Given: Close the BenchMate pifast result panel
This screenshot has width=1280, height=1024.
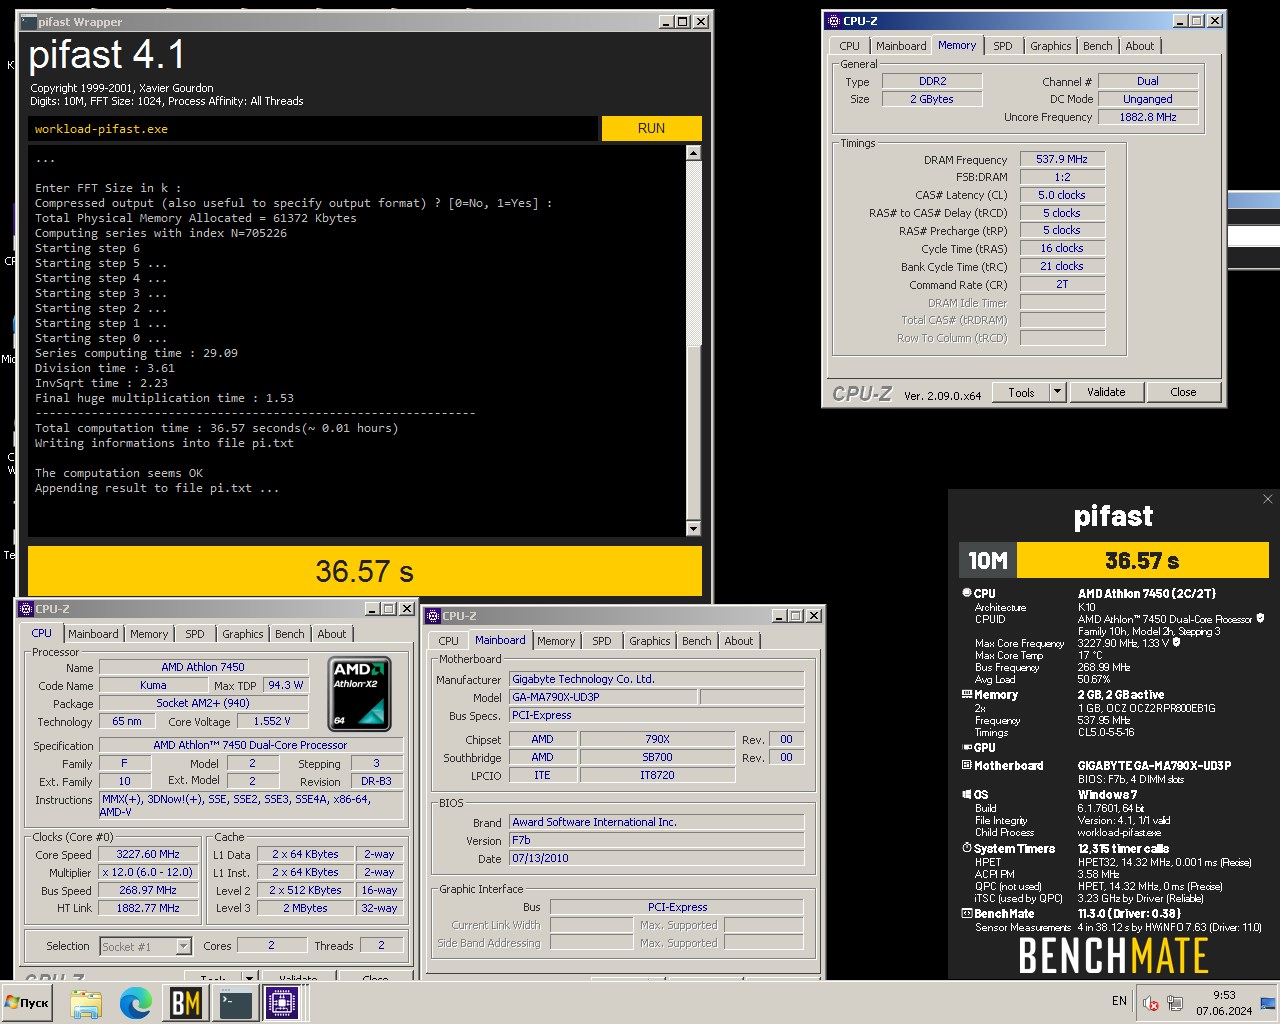Looking at the screenshot, I should point(1268,499).
